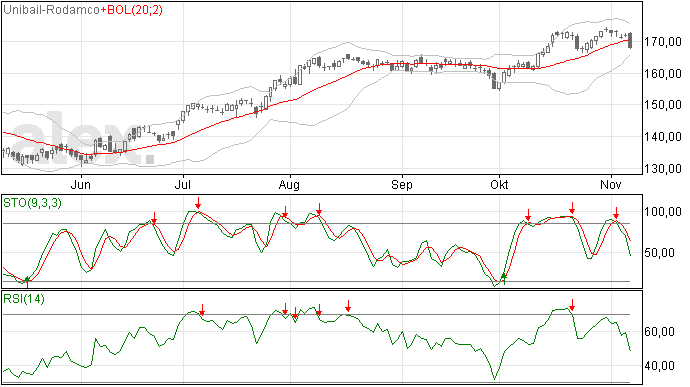Select the Jul month label
The height and width of the screenshot is (387, 690).
(182, 184)
